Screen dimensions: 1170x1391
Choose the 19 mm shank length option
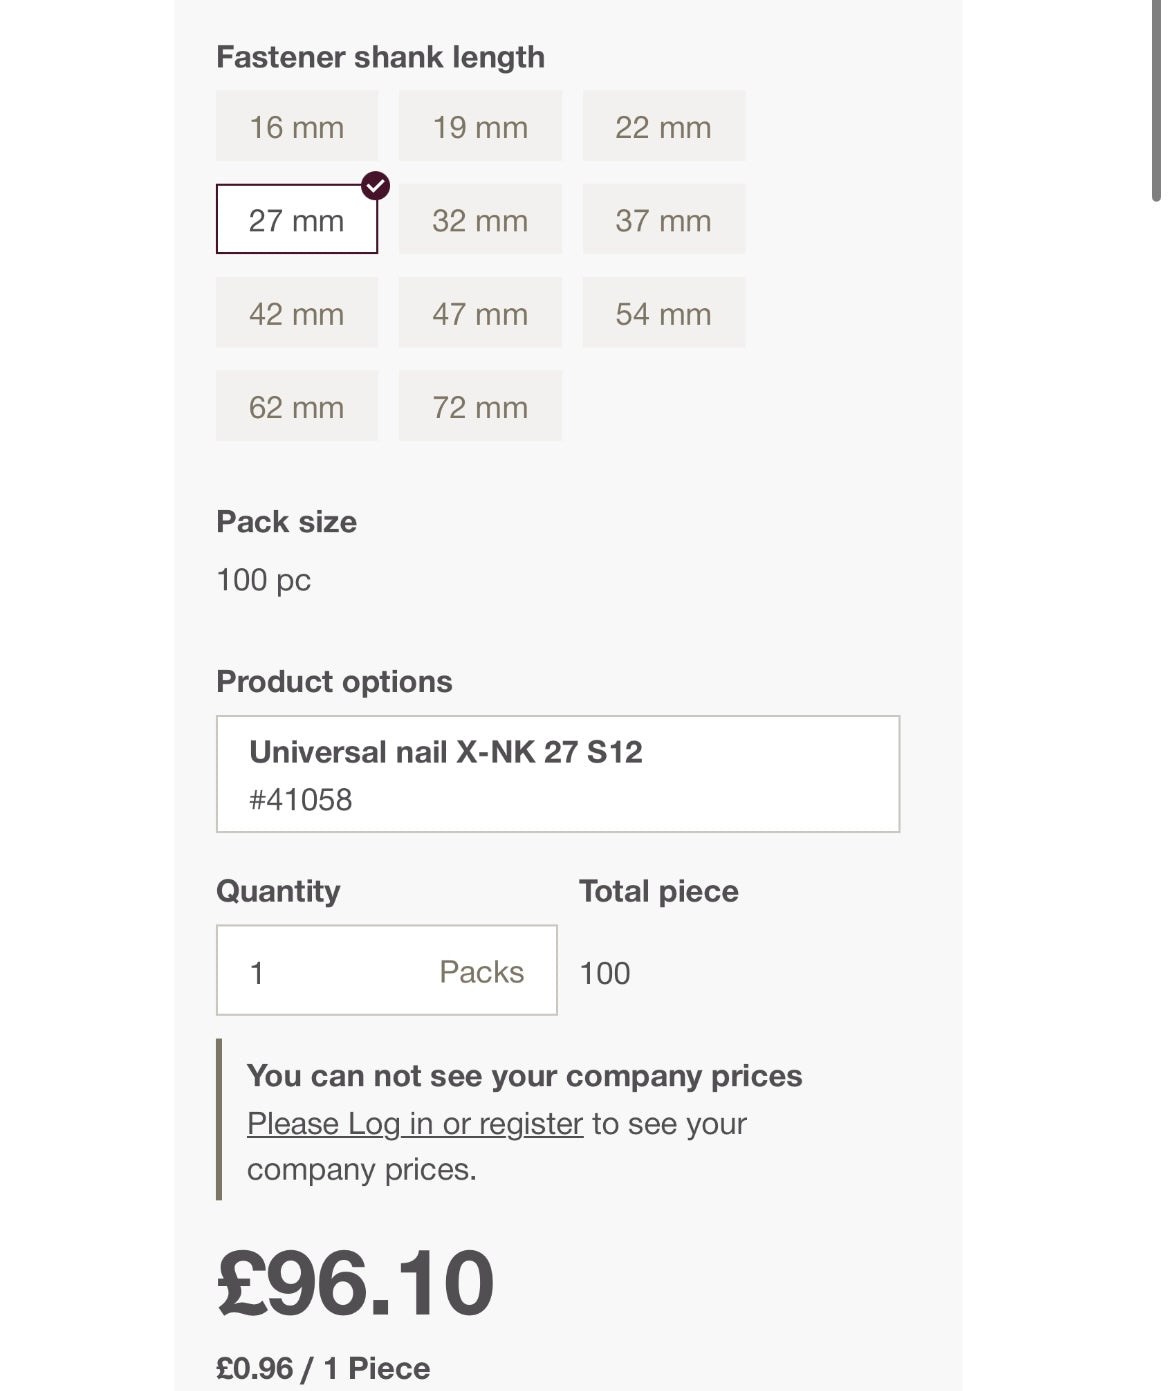[x=480, y=126]
